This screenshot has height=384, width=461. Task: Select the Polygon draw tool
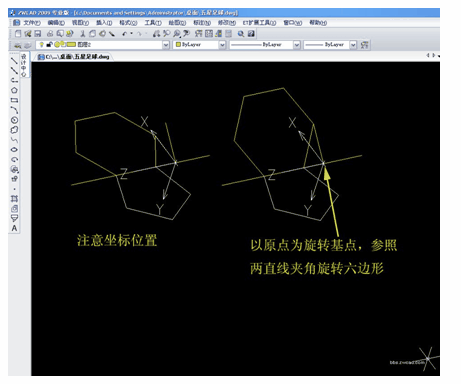tap(14, 90)
